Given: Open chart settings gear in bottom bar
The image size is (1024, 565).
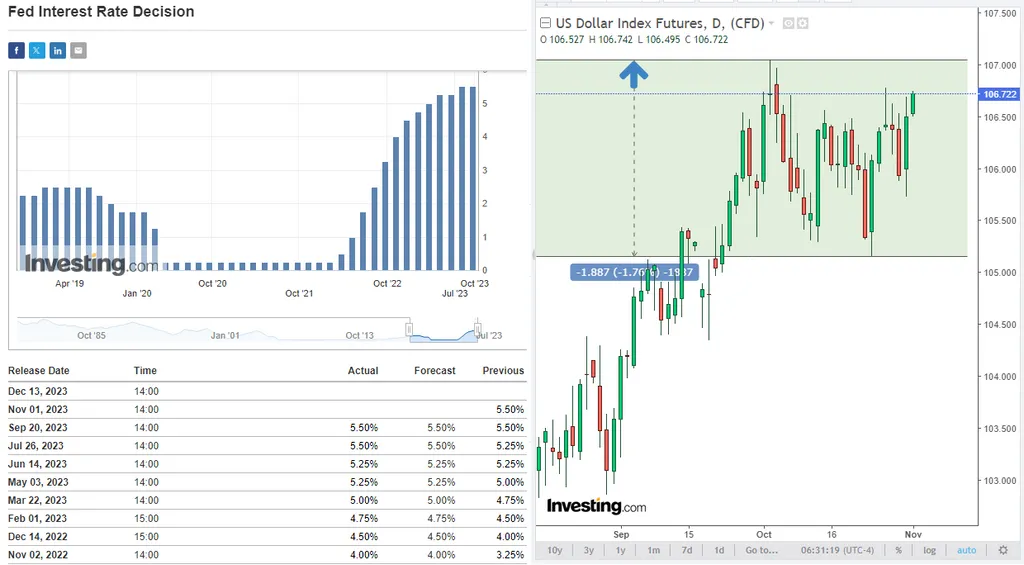Looking at the screenshot, I should (x=1003, y=550).
